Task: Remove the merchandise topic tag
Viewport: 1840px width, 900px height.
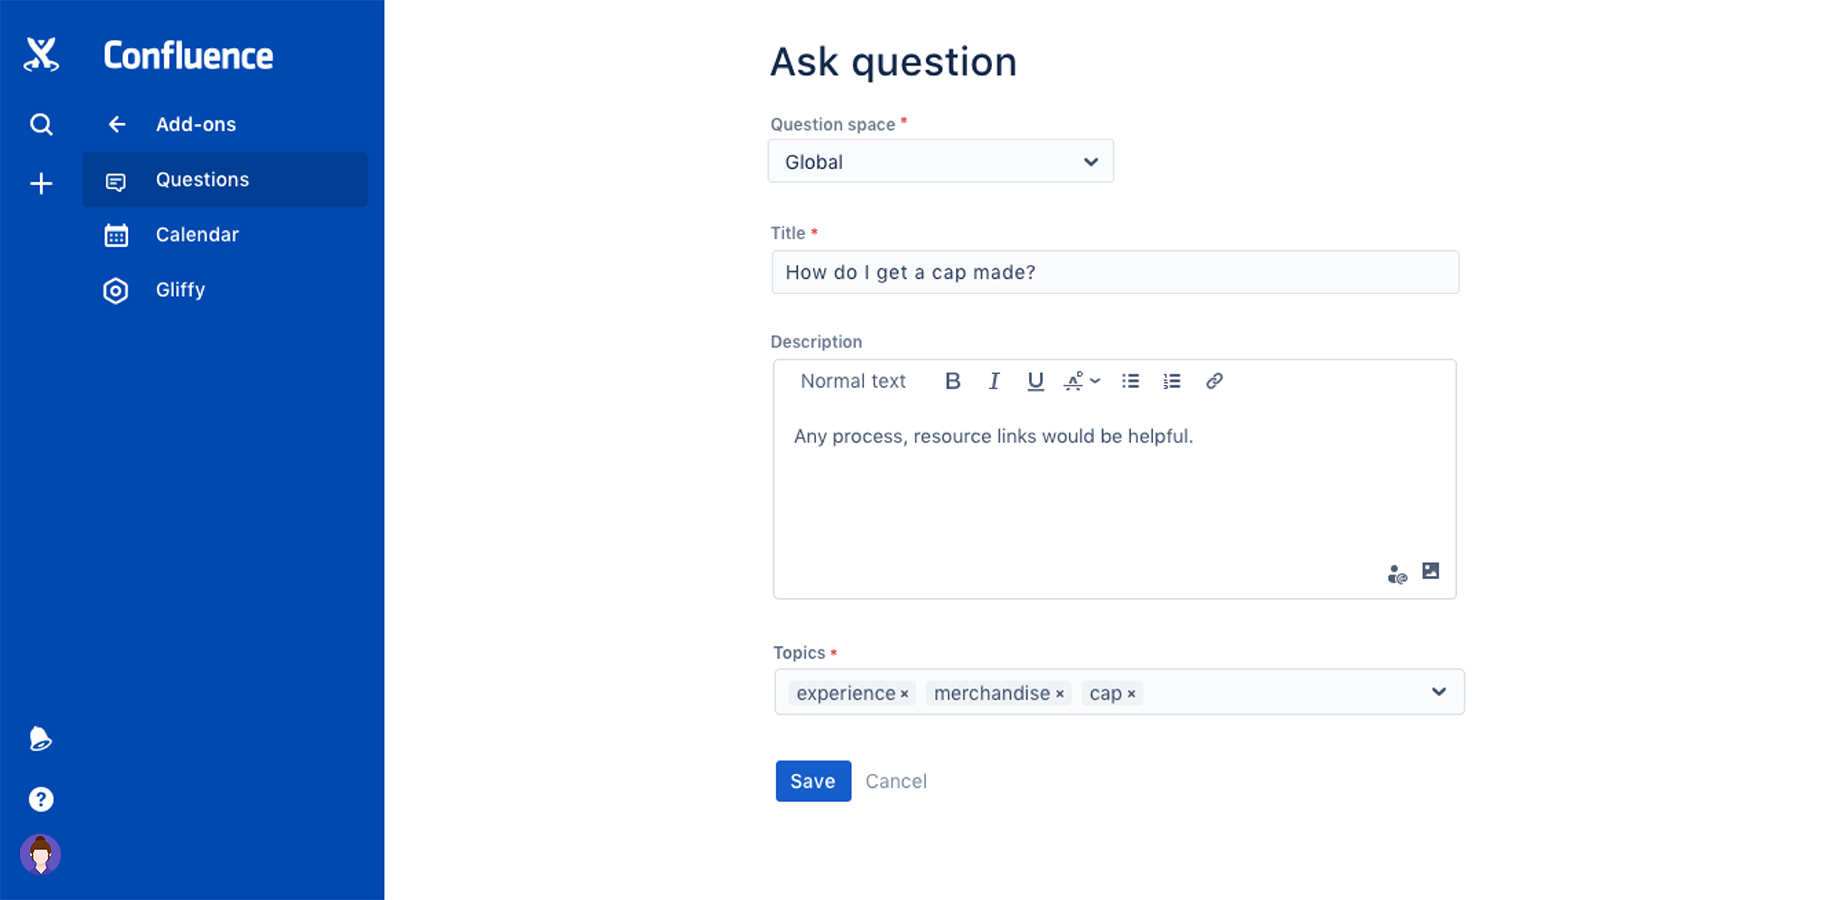Action: coord(1060,694)
